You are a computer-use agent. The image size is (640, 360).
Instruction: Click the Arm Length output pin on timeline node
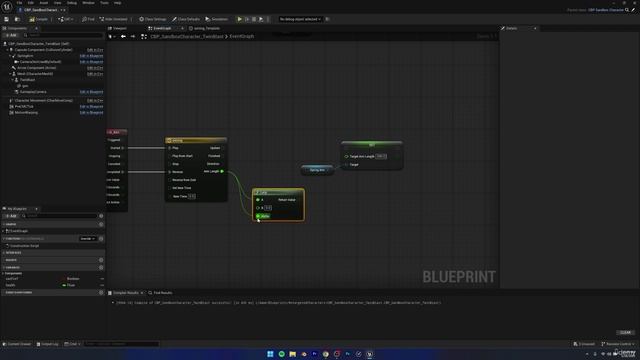coord(222,171)
